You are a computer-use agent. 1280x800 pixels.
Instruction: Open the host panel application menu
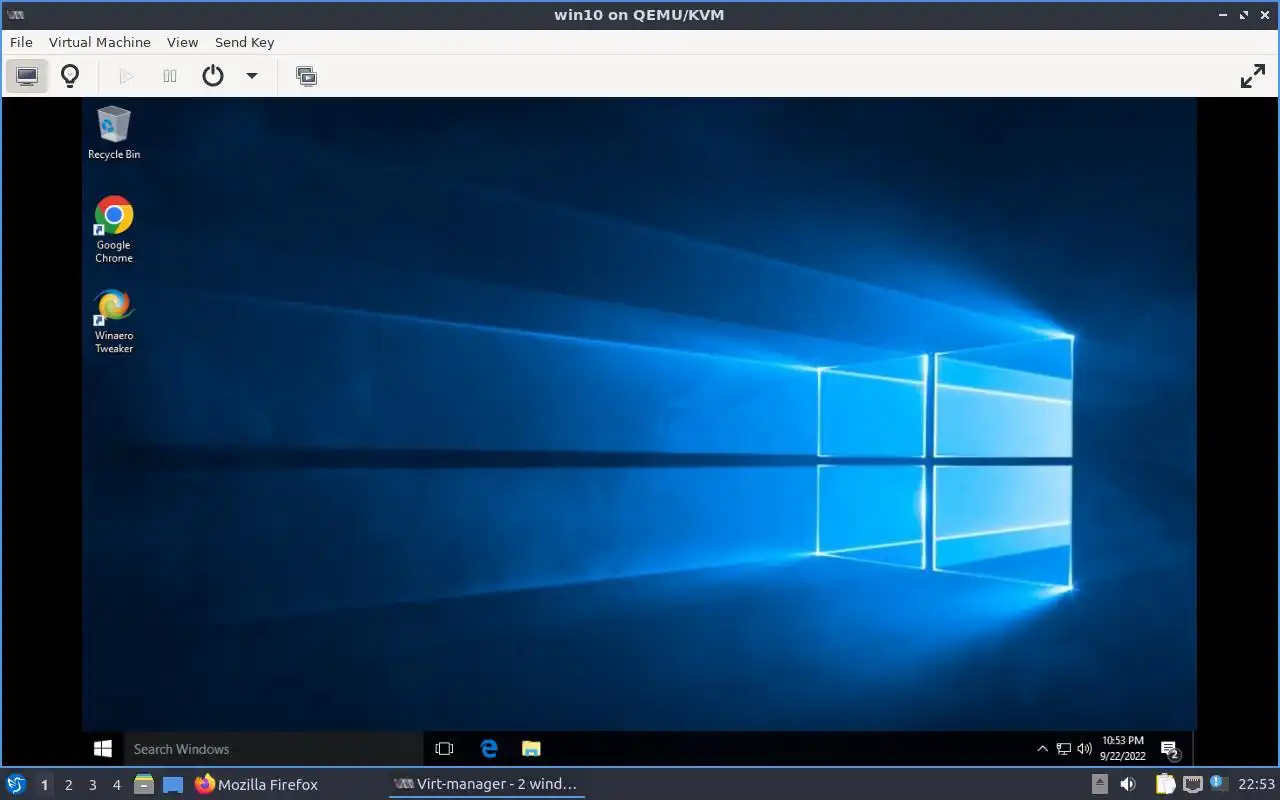pyautogui.click(x=15, y=784)
